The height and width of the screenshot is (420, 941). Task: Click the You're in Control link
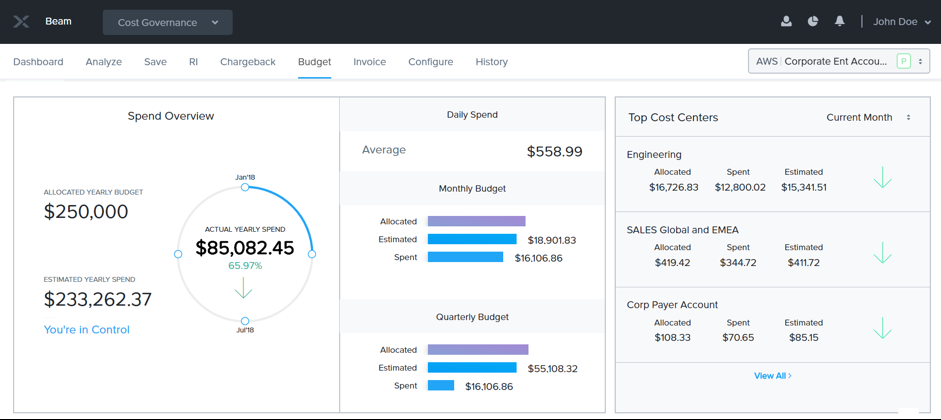point(86,329)
